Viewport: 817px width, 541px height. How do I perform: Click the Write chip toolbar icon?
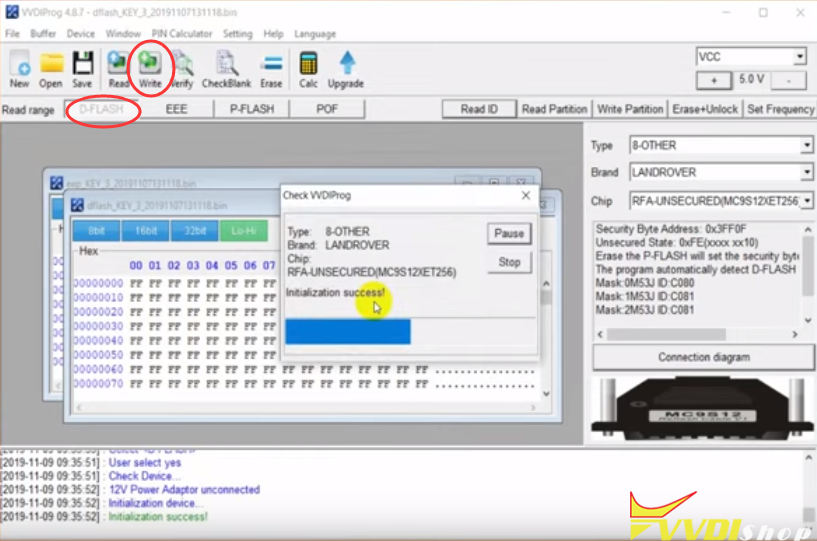click(150, 69)
